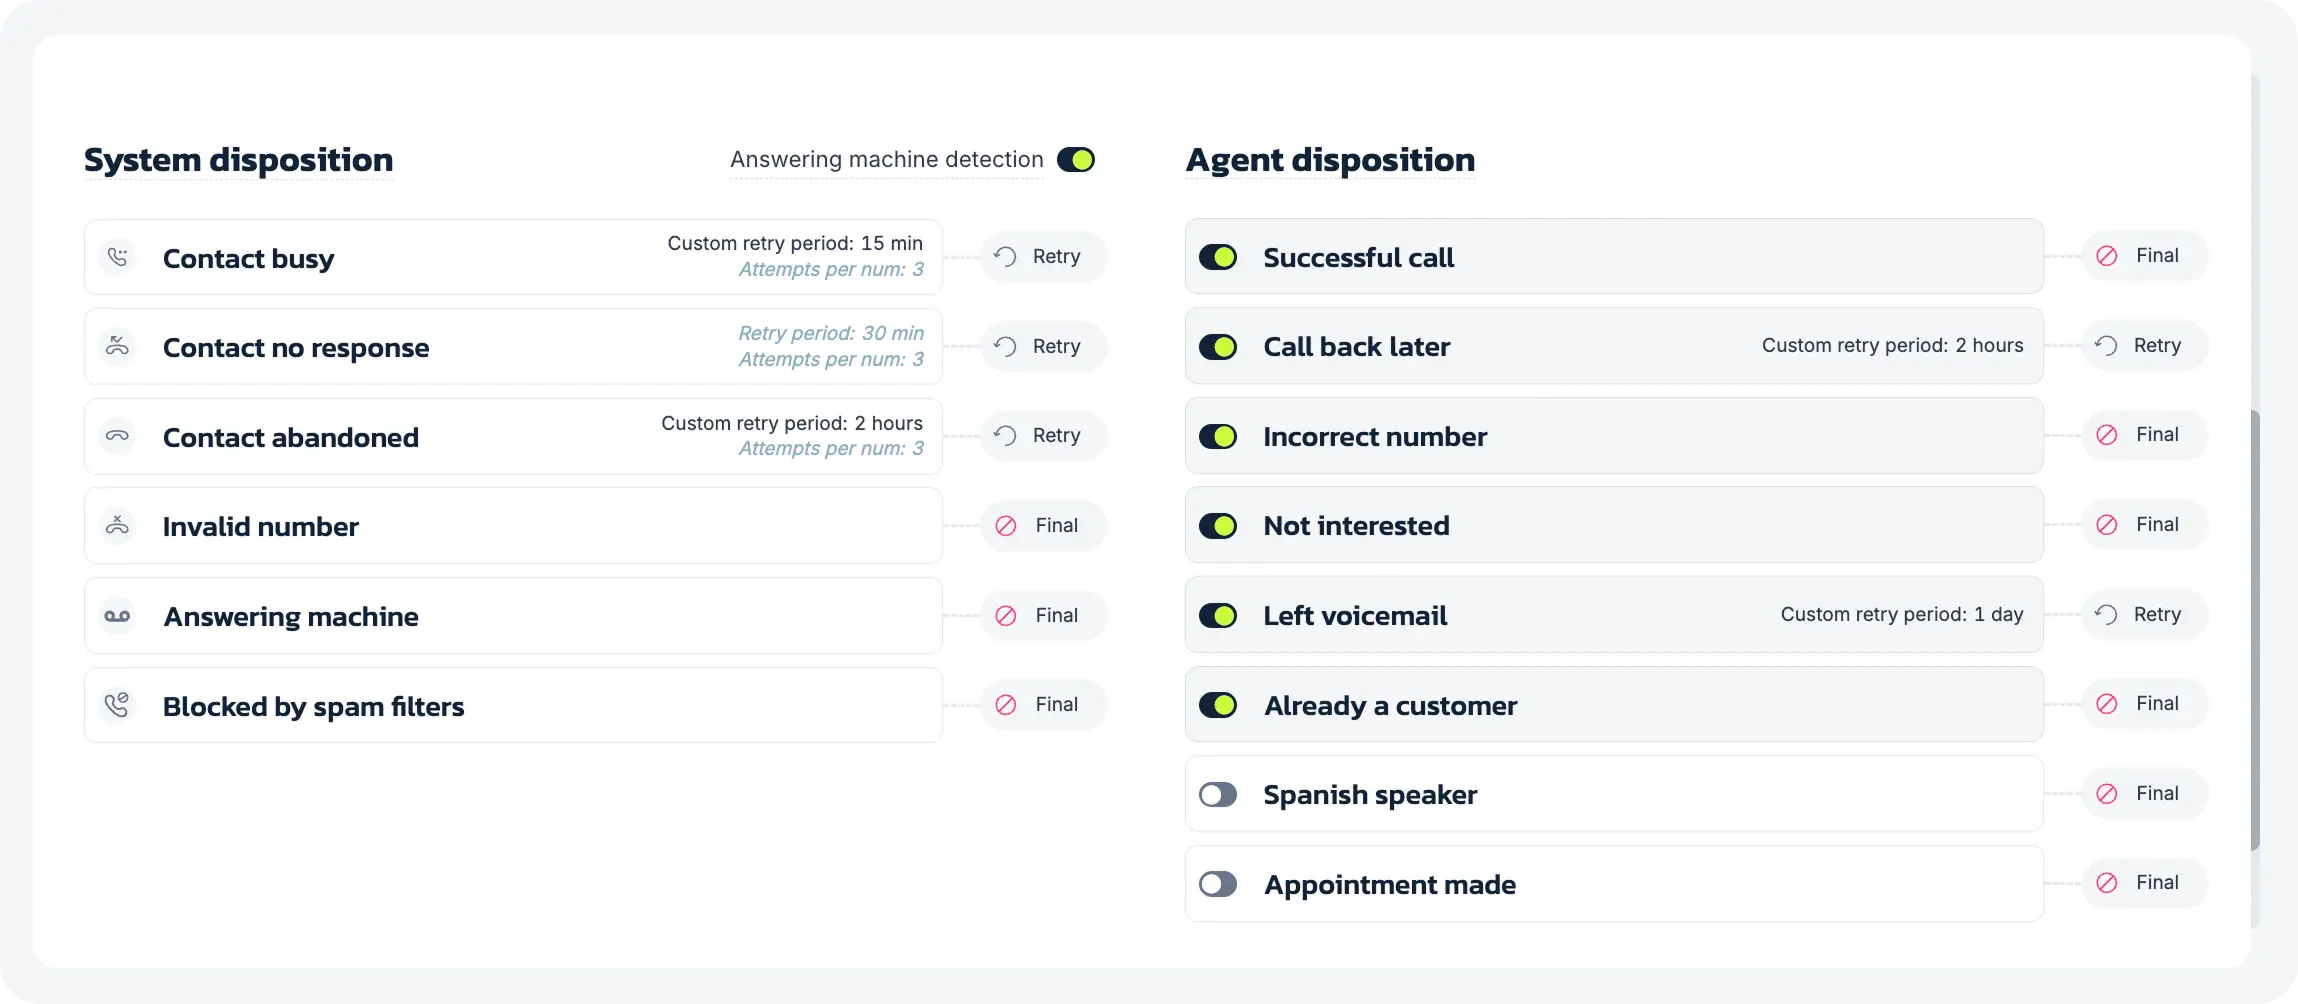Disable the Not interested disposition toggle
2298x1004 pixels.
(1218, 526)
